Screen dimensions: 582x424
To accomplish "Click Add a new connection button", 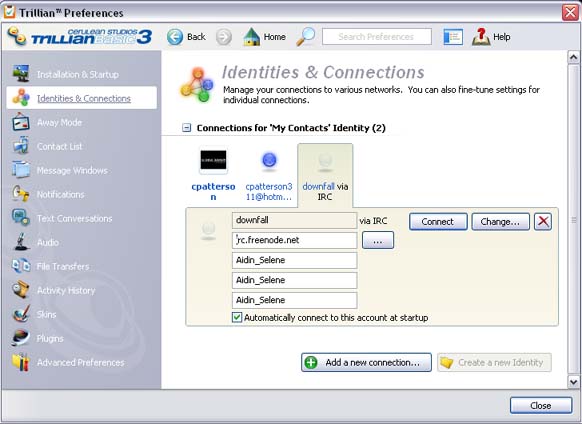I will (x=366, y=362).
